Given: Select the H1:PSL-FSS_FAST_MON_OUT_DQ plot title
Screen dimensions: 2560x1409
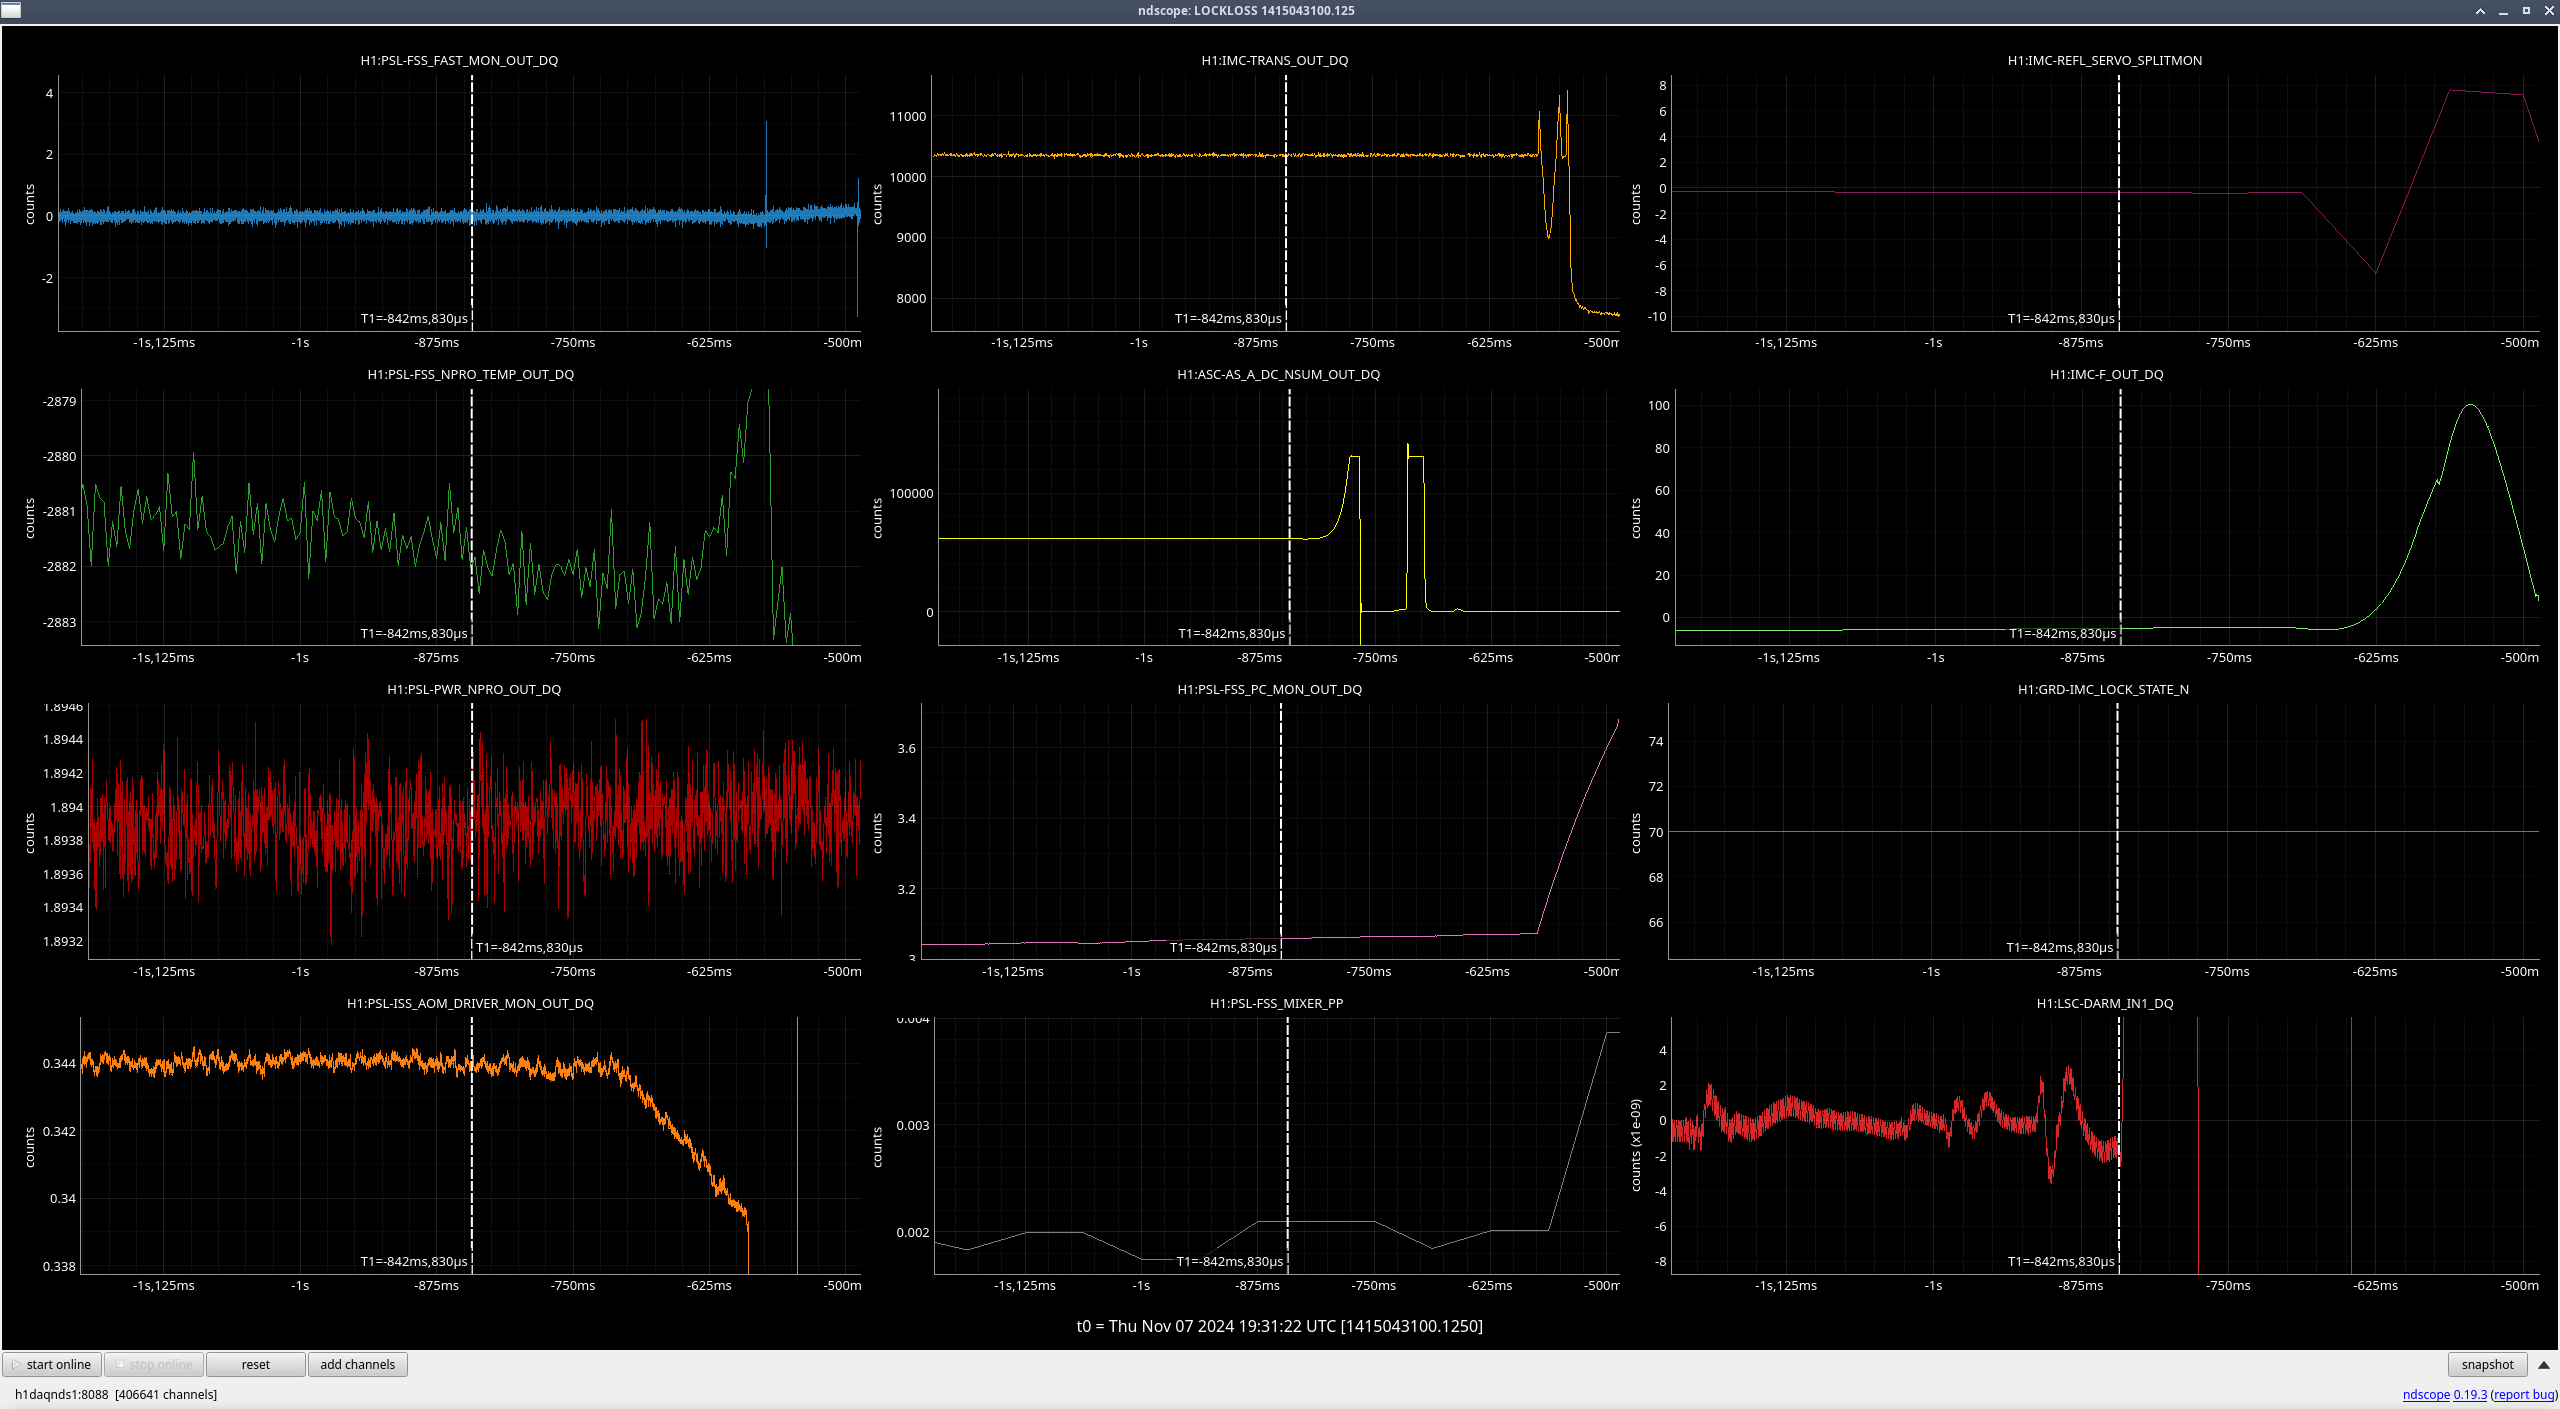Looking at the screenshot, I should point(459,60).
